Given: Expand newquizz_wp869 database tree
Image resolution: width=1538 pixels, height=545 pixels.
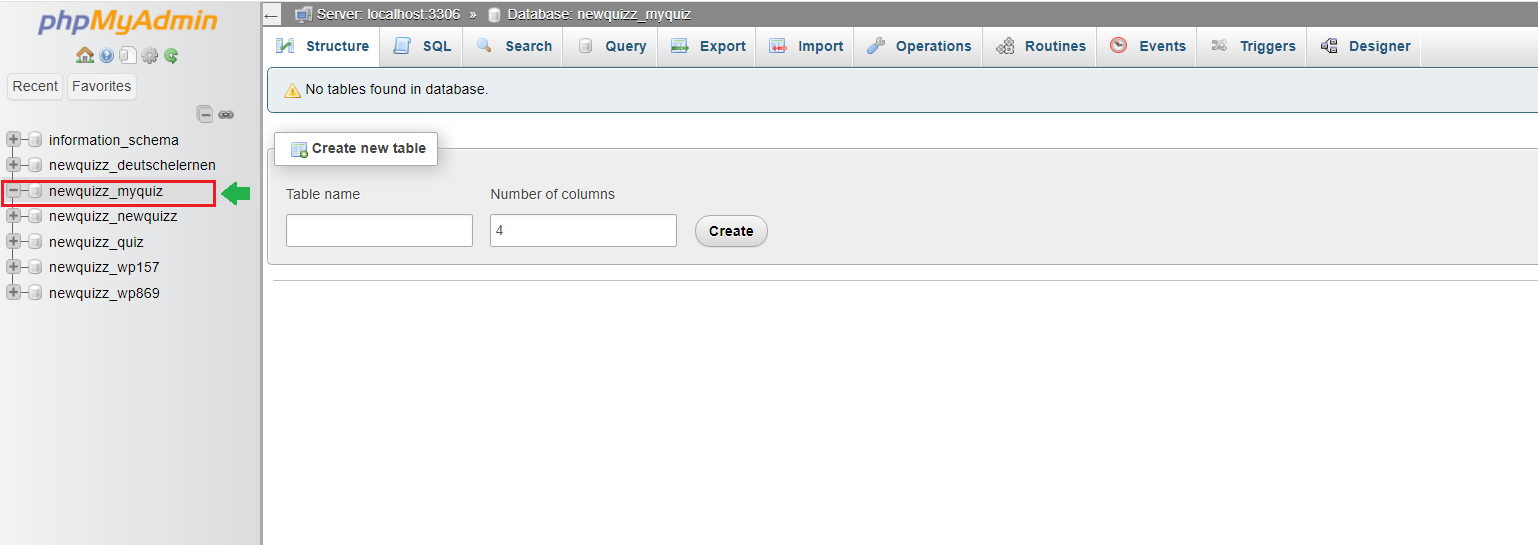Looking at the screenshot, I should [x=13, y=293].
